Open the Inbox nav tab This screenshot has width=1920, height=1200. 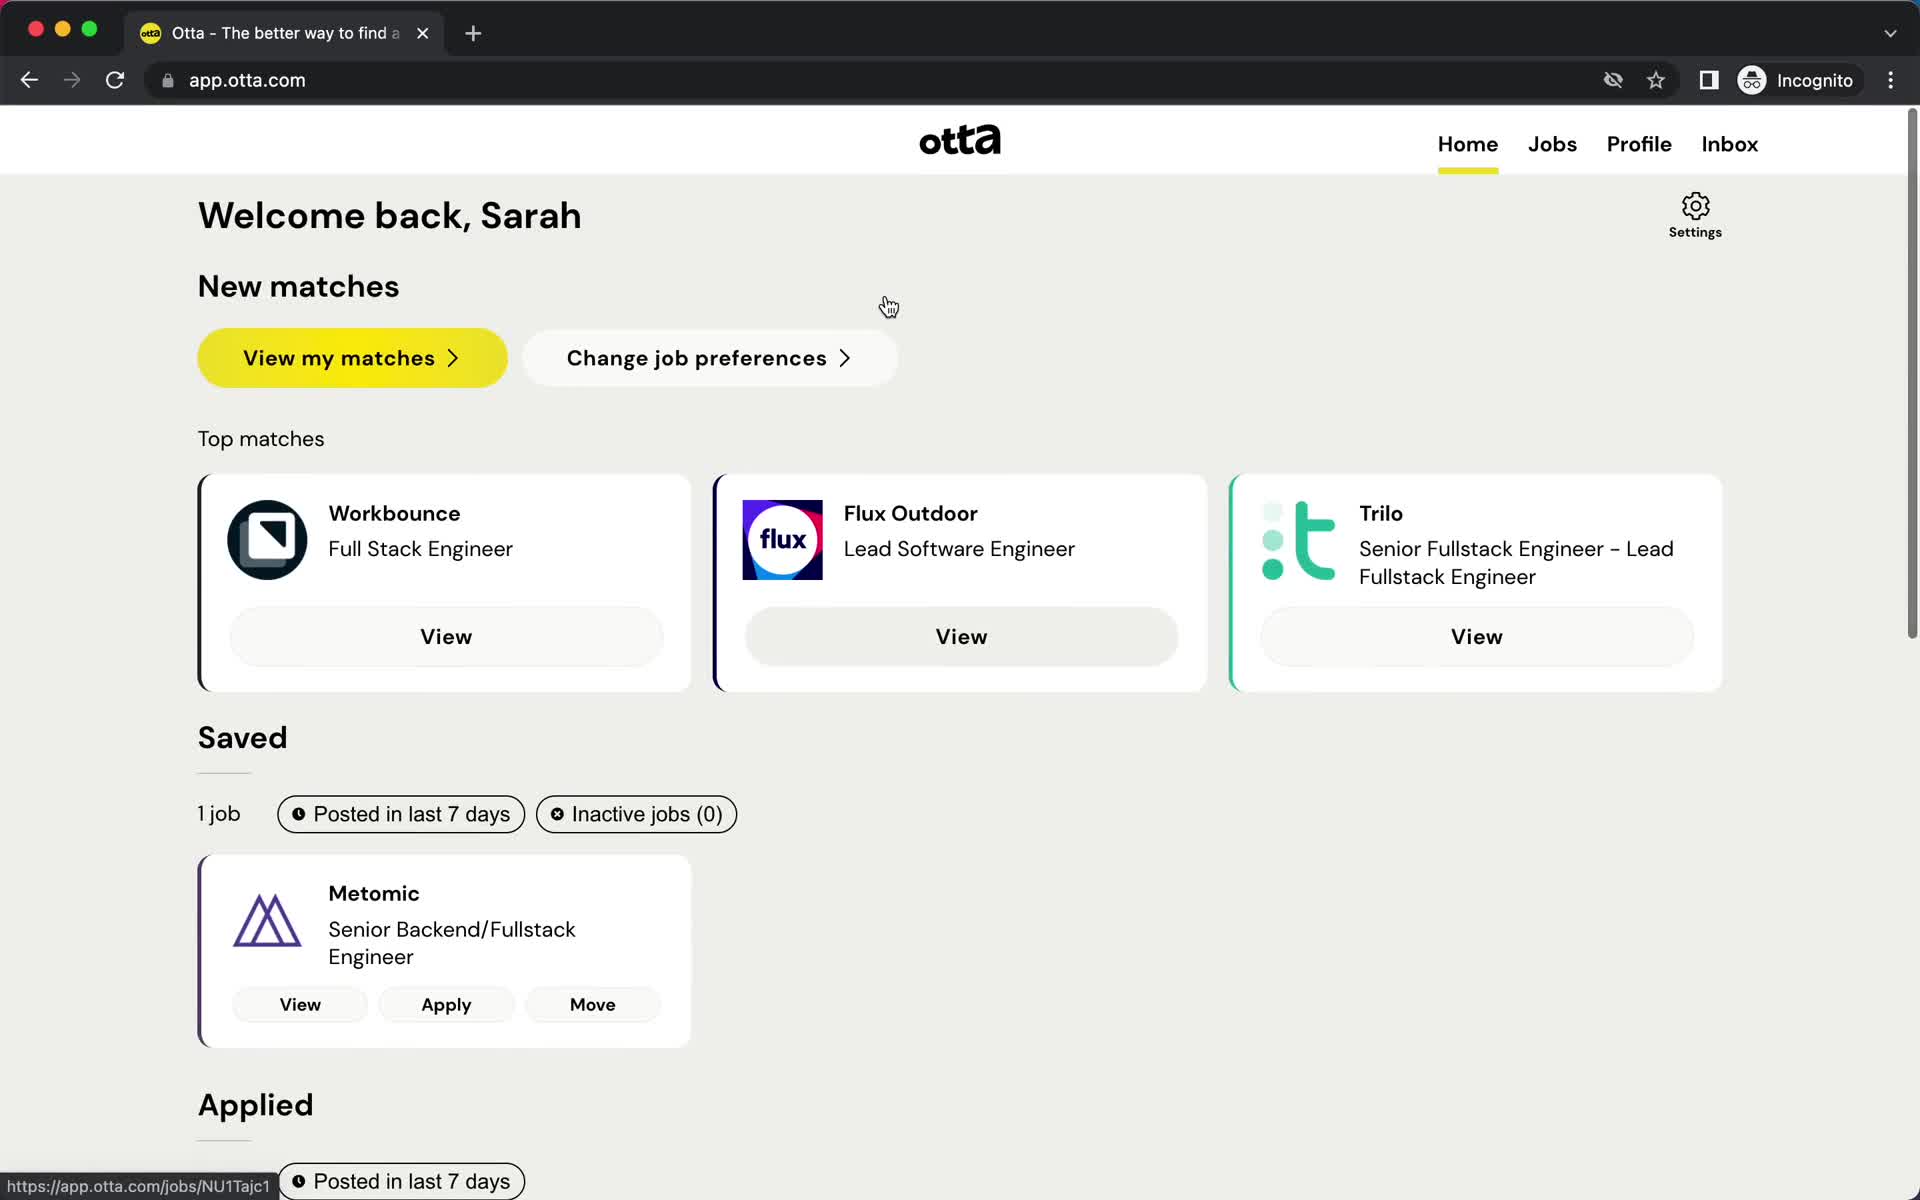tap(1729, 144)
